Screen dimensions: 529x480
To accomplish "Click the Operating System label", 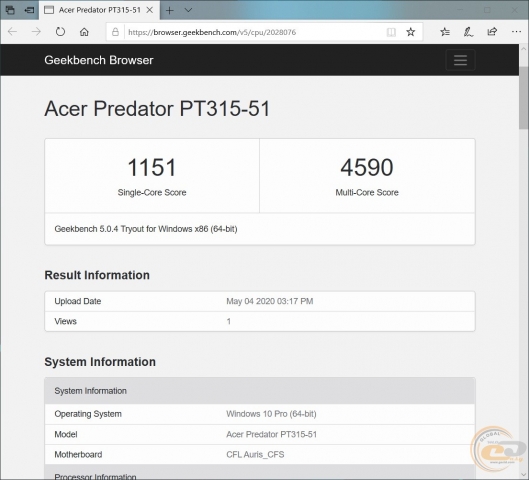I will tap(88, 414).
